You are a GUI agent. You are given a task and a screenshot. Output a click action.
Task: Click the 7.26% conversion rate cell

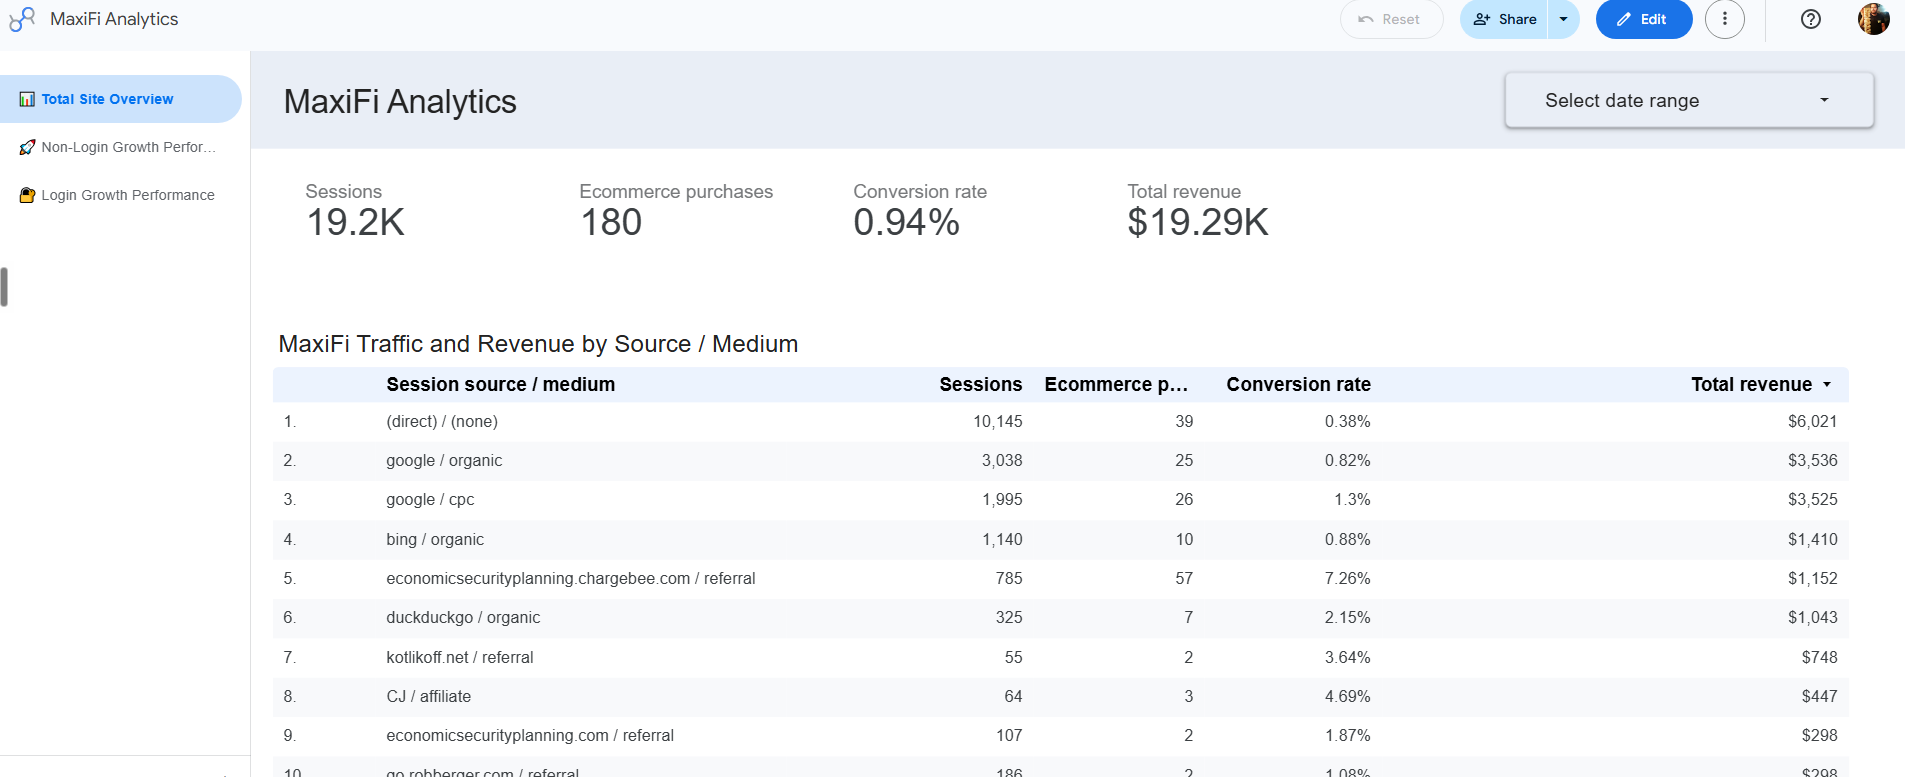pos(1347,579)
